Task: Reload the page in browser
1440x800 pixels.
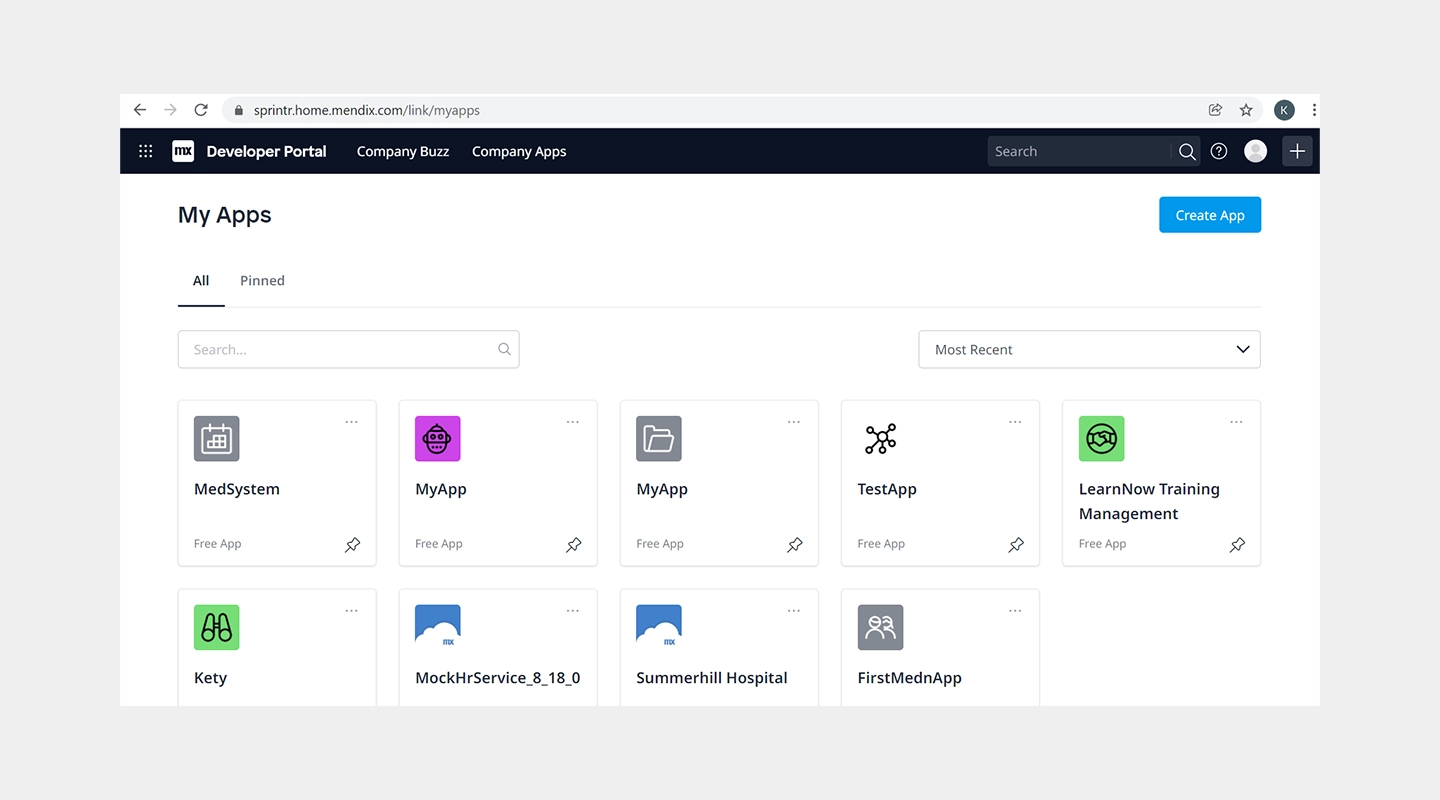Action: click(x=201, y=110)
